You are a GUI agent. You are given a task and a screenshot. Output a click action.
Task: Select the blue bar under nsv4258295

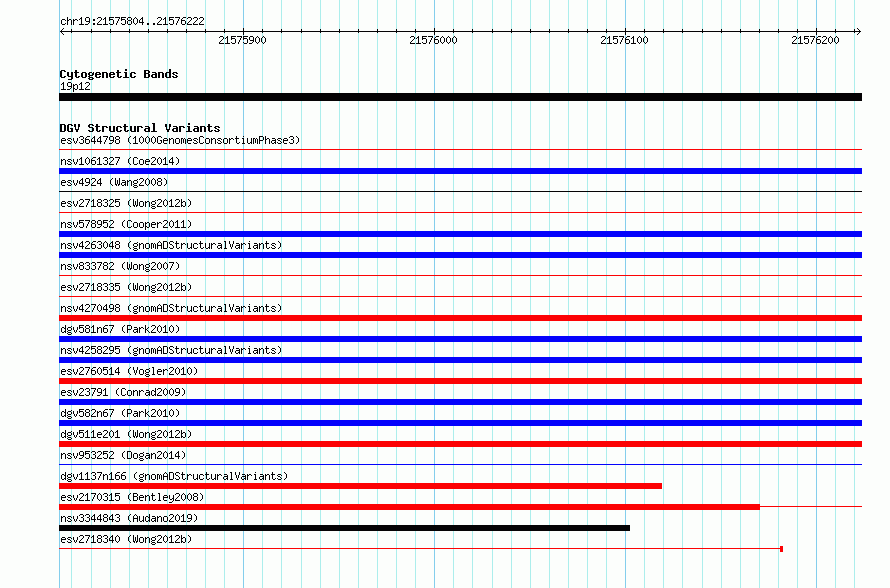click(460, 360)
